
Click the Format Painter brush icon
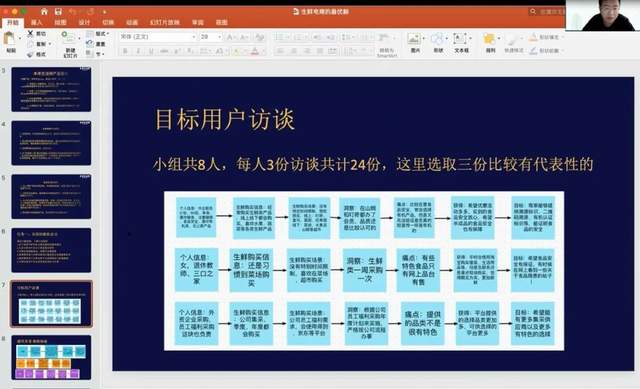pyautogui.click(x=30, y=54)
